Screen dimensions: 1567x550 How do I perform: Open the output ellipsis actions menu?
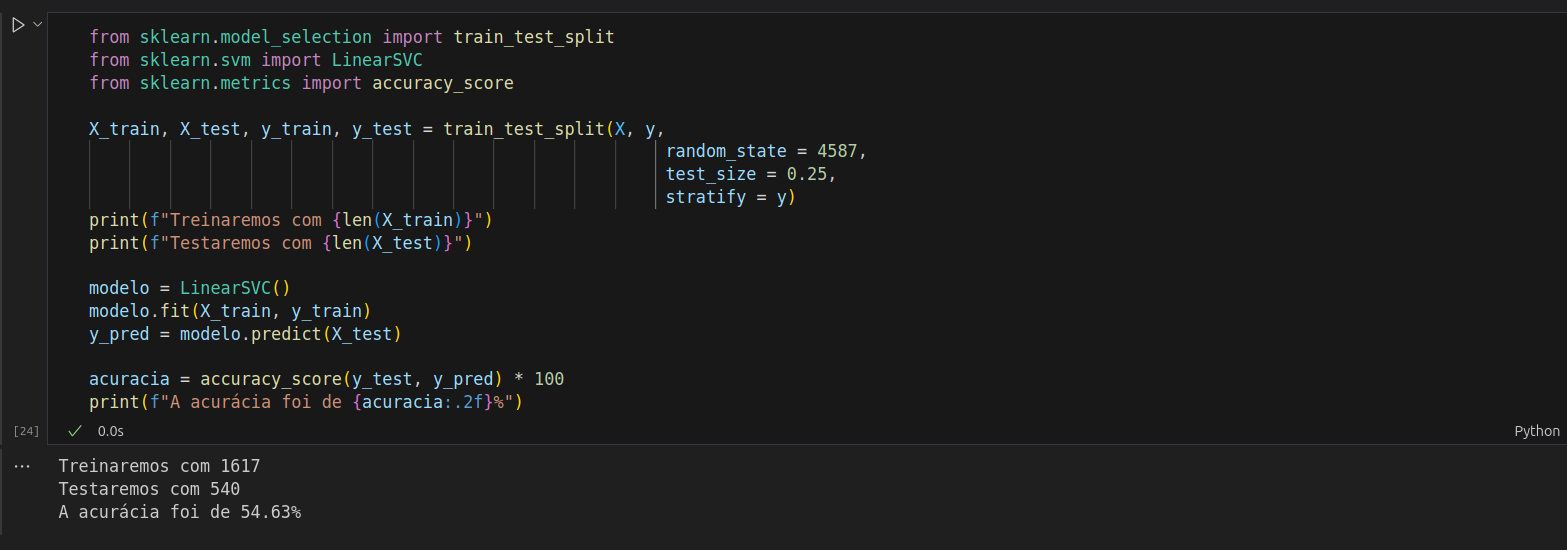point(22,466)
